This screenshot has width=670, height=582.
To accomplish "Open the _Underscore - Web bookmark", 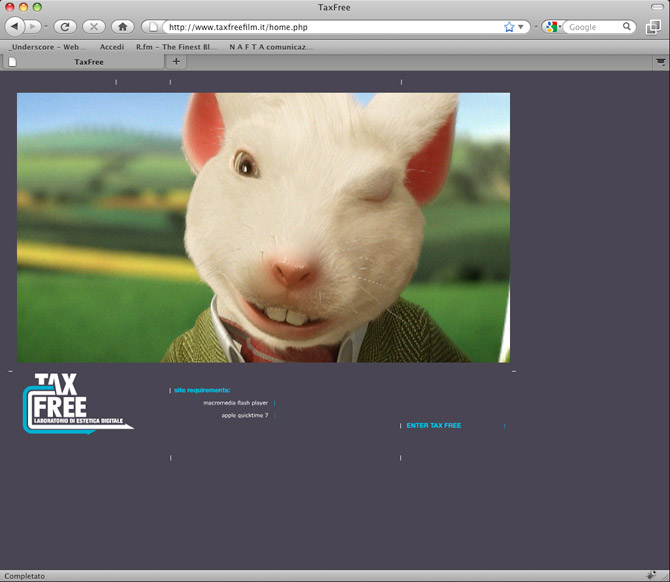I will (47, 47).
